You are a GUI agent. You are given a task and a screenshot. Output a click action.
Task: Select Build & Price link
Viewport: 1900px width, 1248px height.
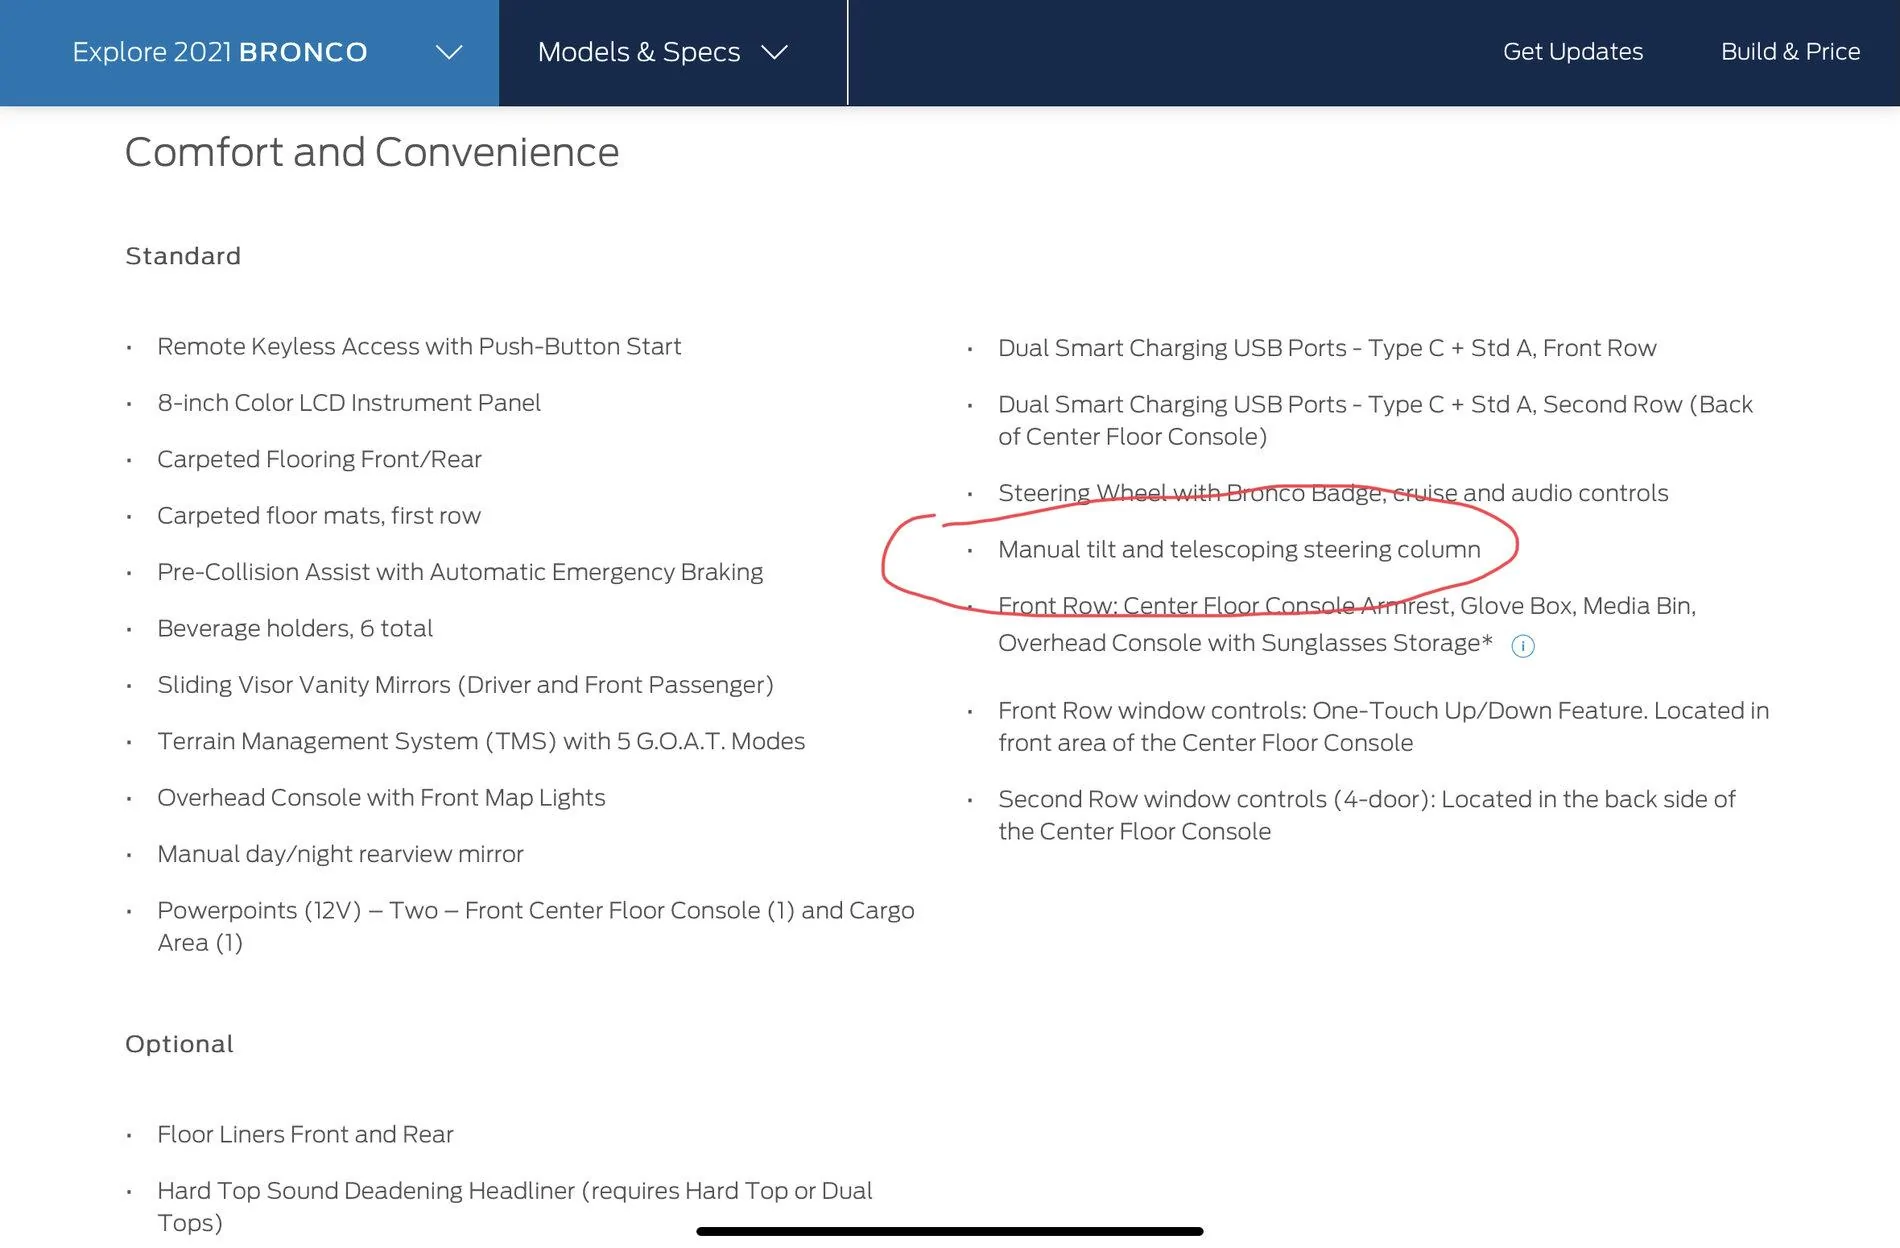pyautogui.click(x=1790, y=52)
